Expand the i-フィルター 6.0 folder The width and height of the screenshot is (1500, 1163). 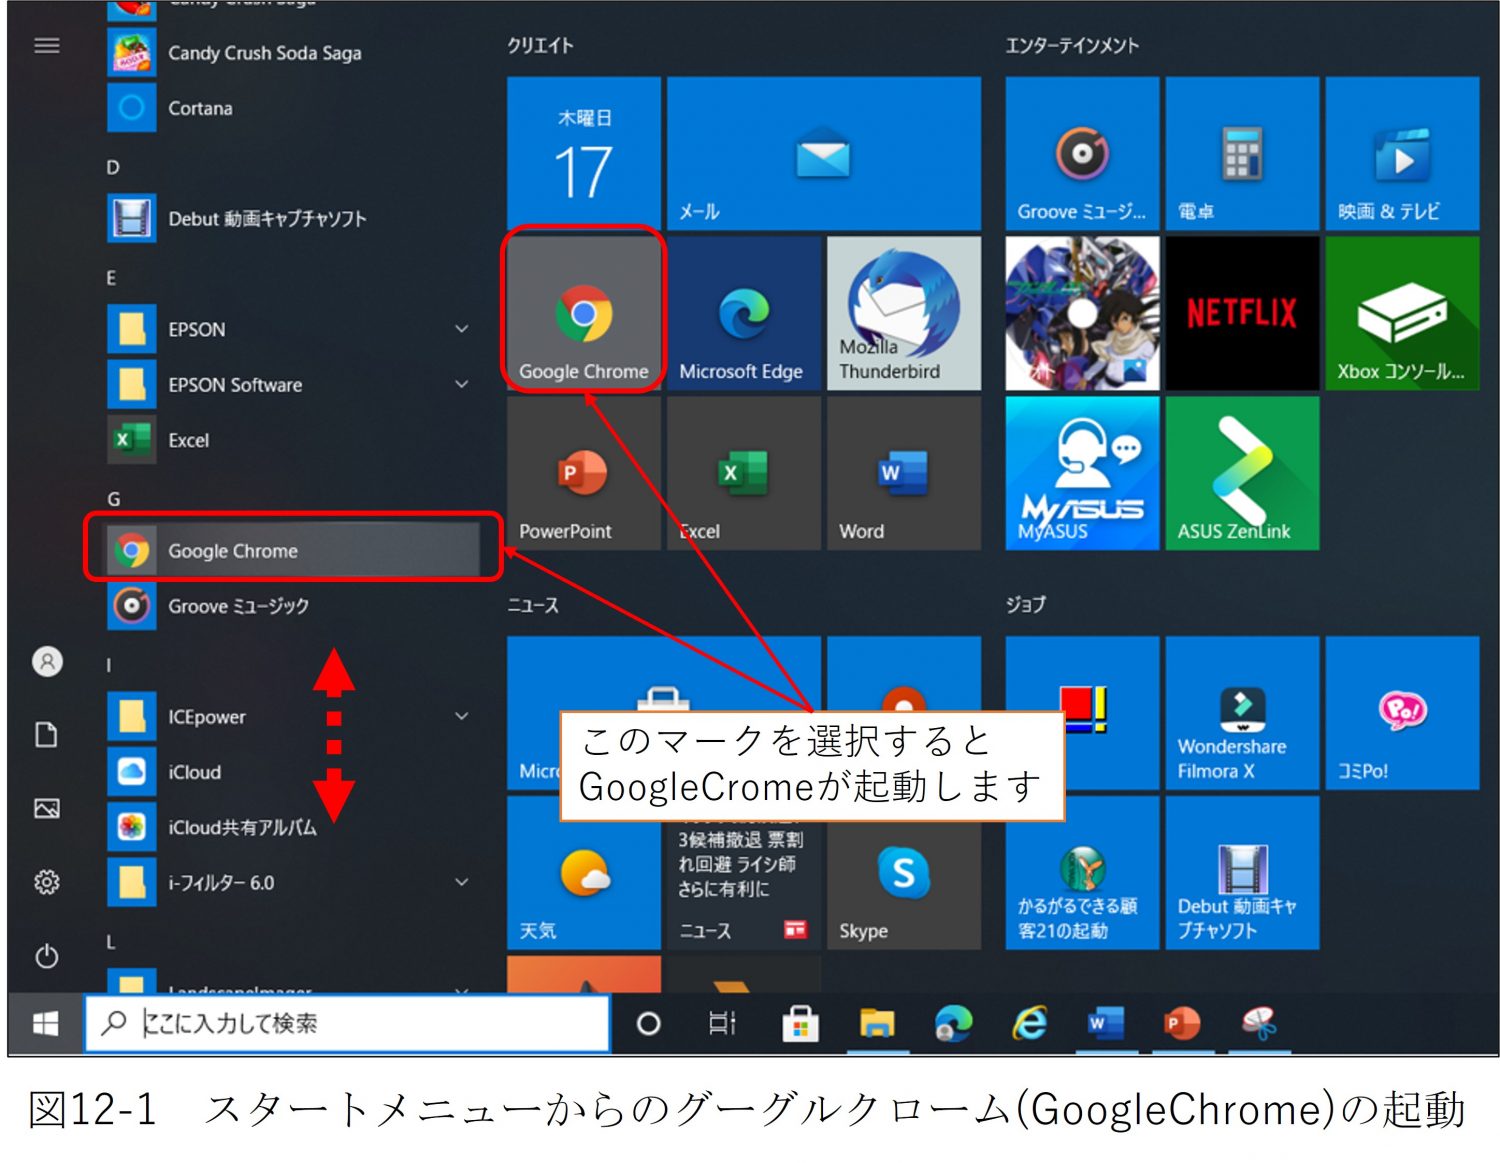coord(461,882)
